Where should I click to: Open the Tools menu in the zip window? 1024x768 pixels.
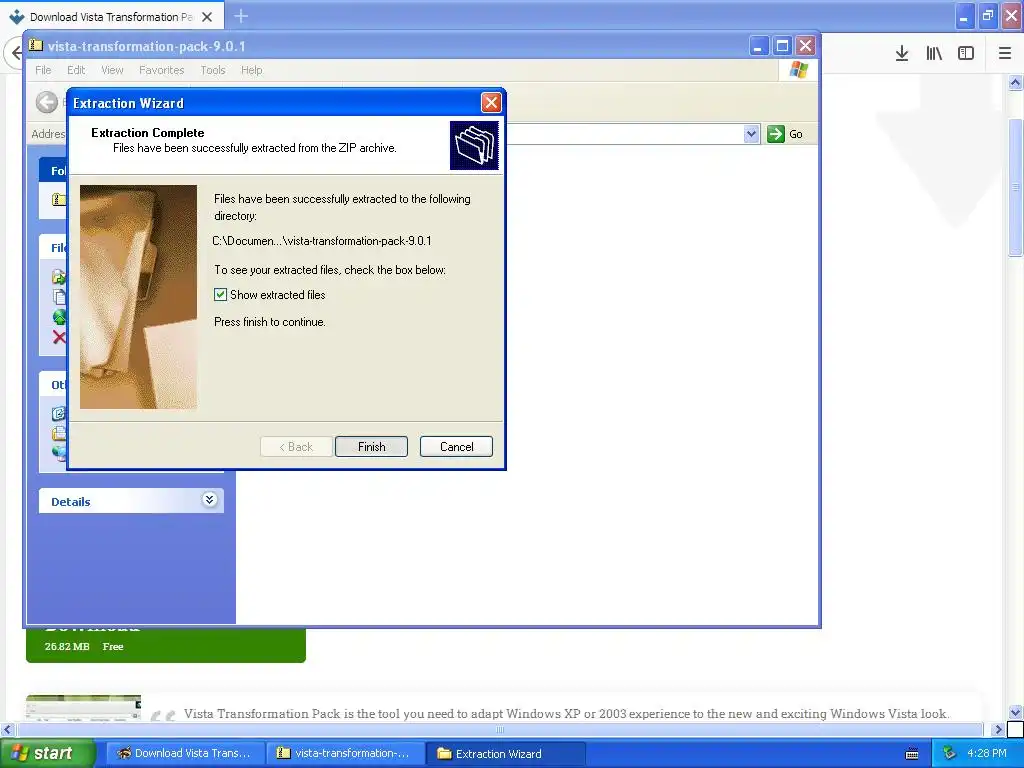tap(213, 70)
